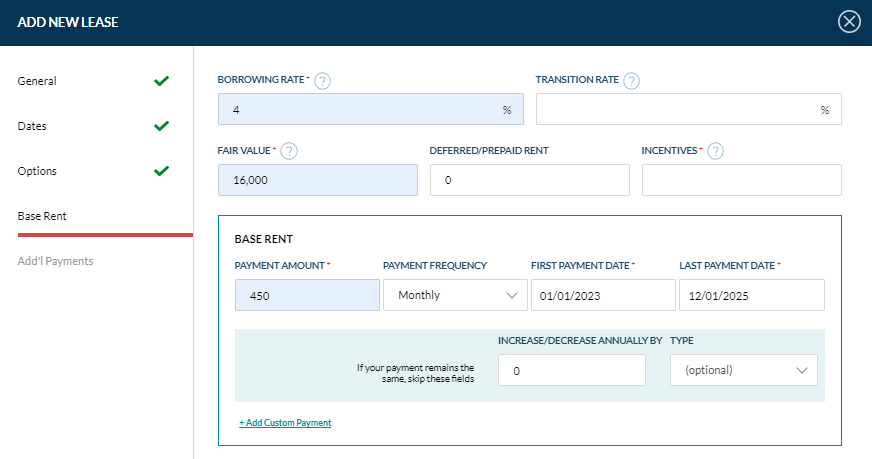
Task: Switch to the Dates step
Action: (x=32, y=126)
